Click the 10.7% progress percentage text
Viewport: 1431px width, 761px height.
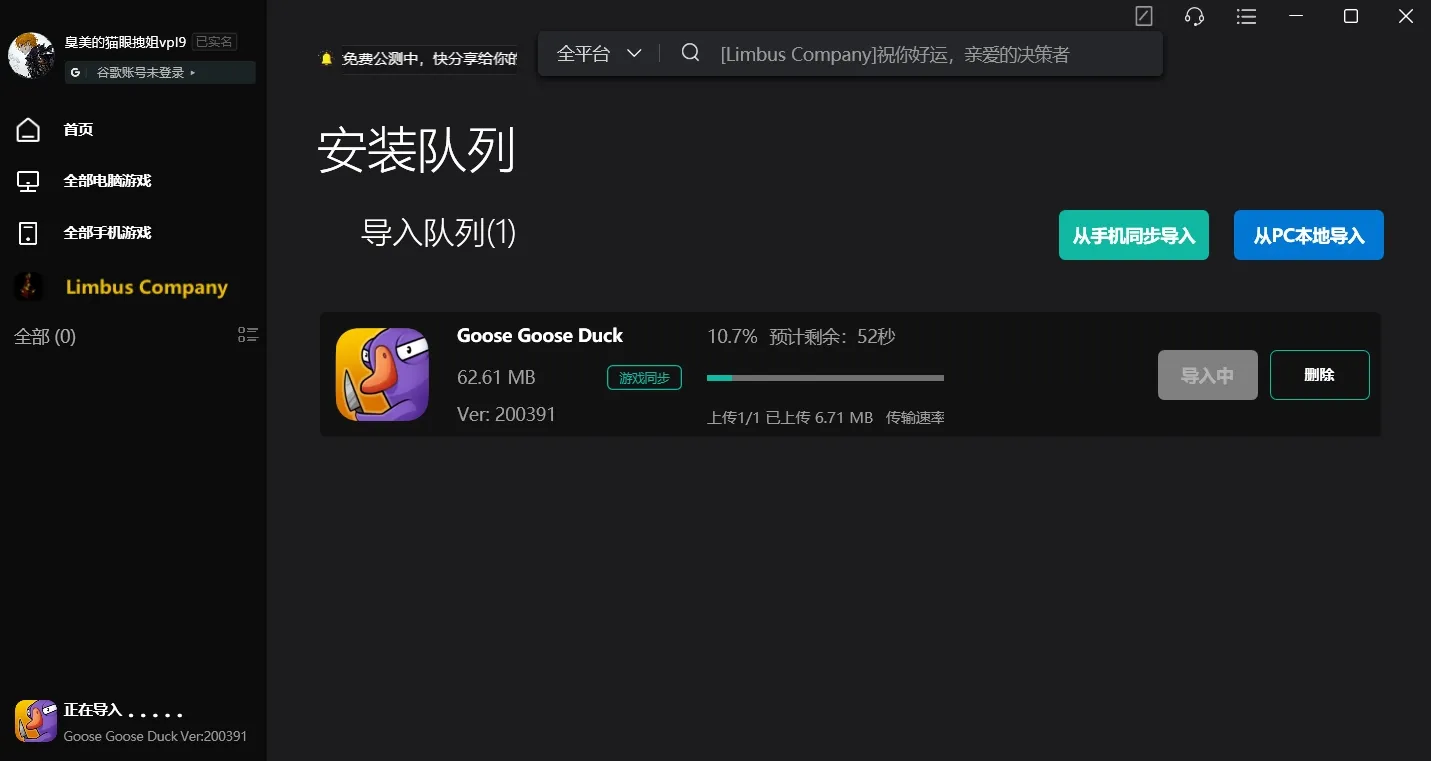(732, 337)
